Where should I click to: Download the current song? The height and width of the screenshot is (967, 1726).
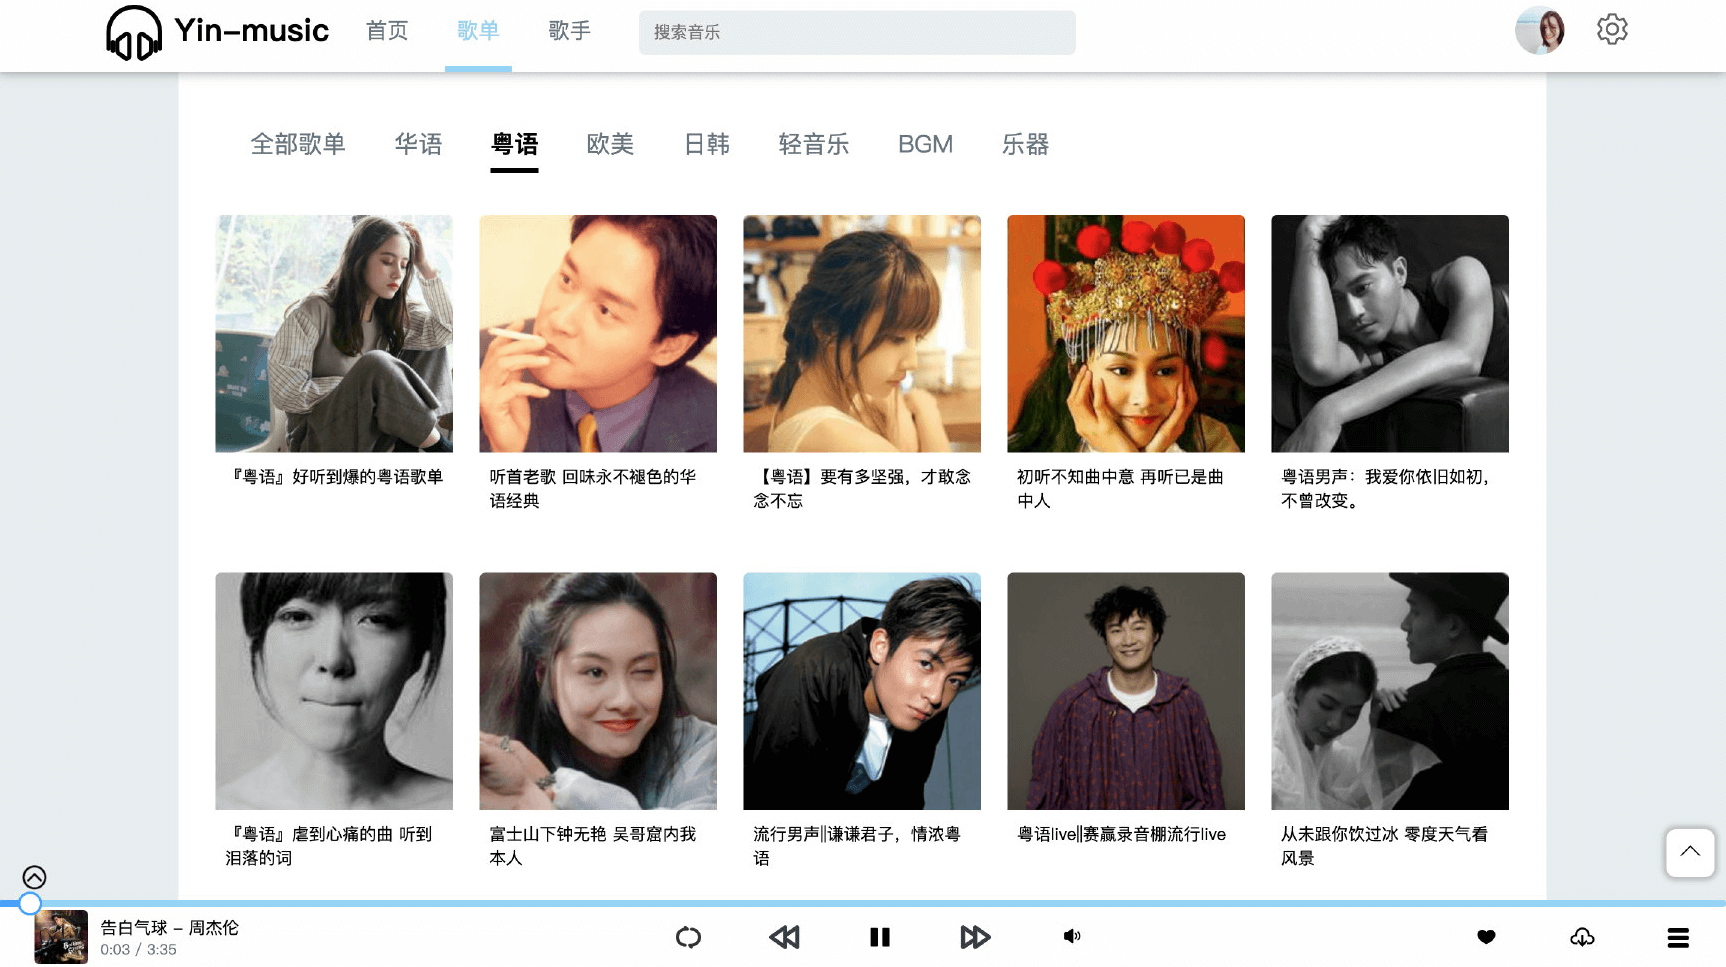tap(1582, 937)
